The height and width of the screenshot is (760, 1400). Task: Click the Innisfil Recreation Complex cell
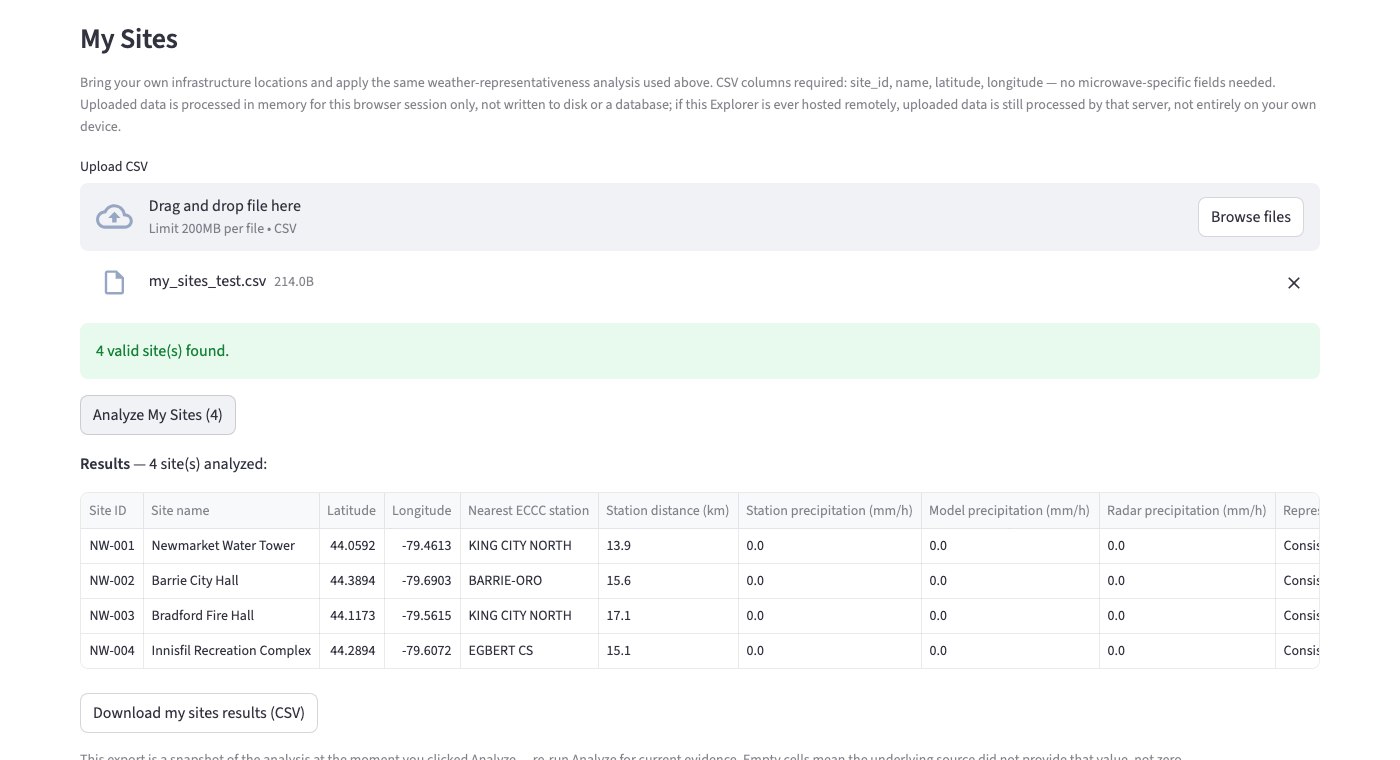[231, 651]
